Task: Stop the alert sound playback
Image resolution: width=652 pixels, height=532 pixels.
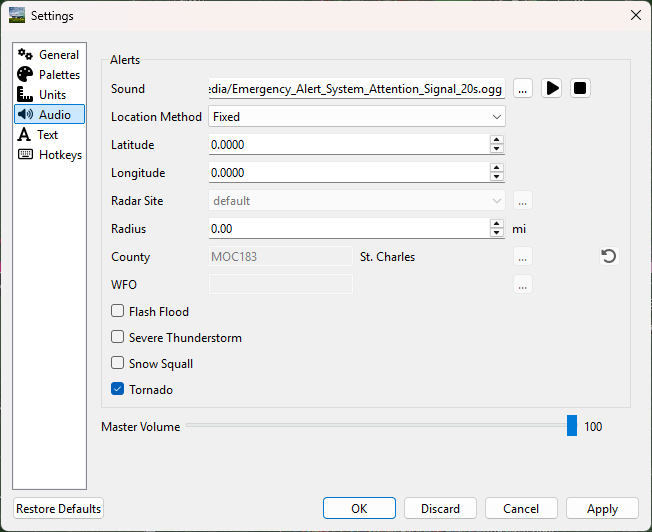Action: pyautogui.click(x=580, y=88)
